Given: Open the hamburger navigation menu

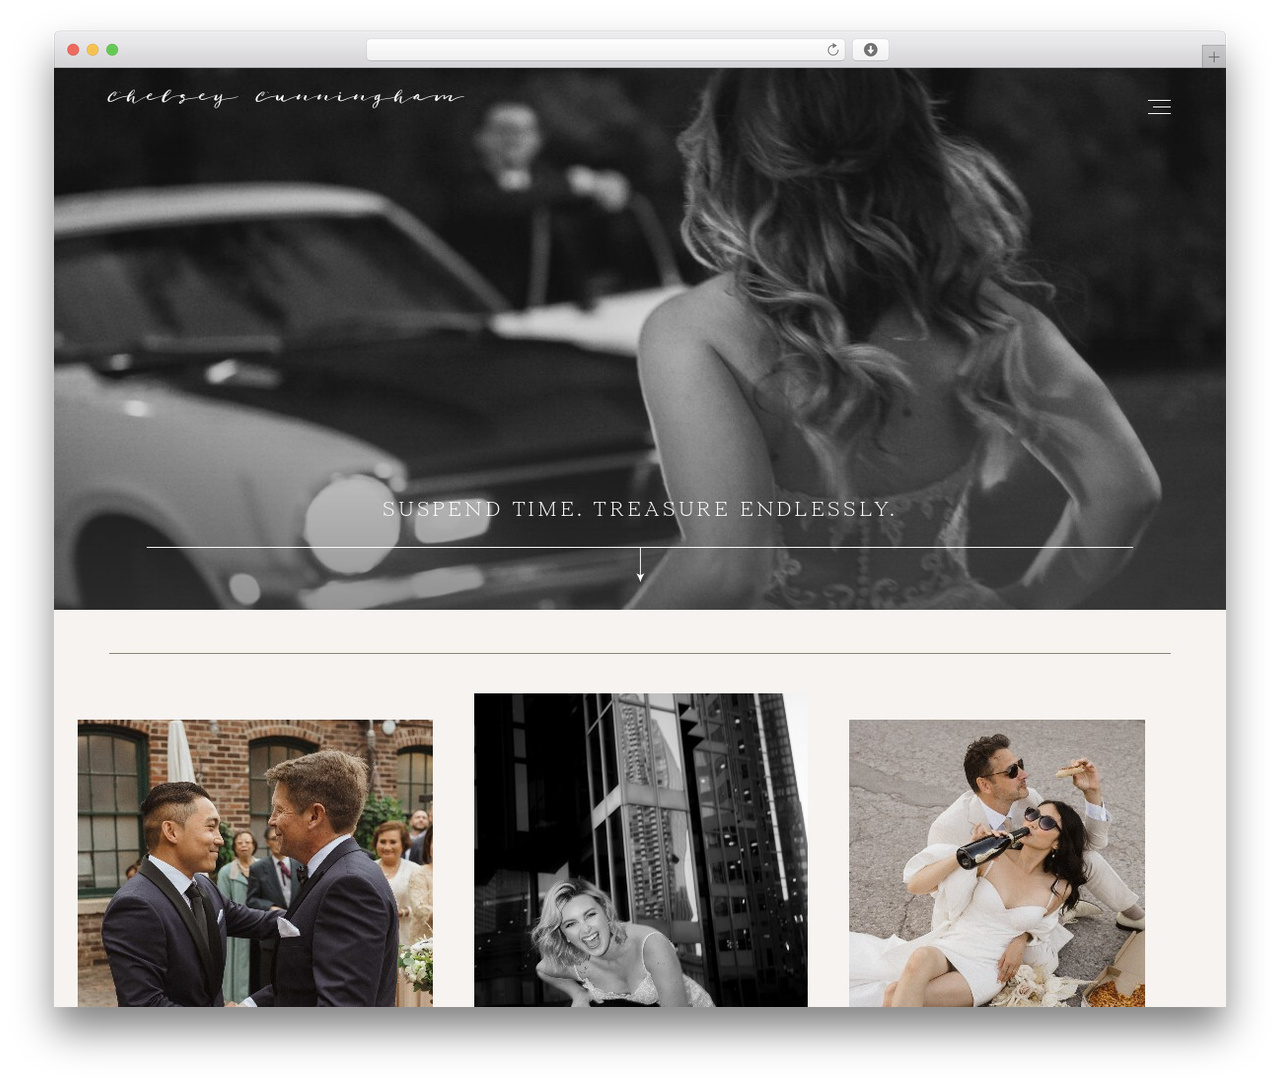Looking at the screenshot, I should pos(1159,107).
